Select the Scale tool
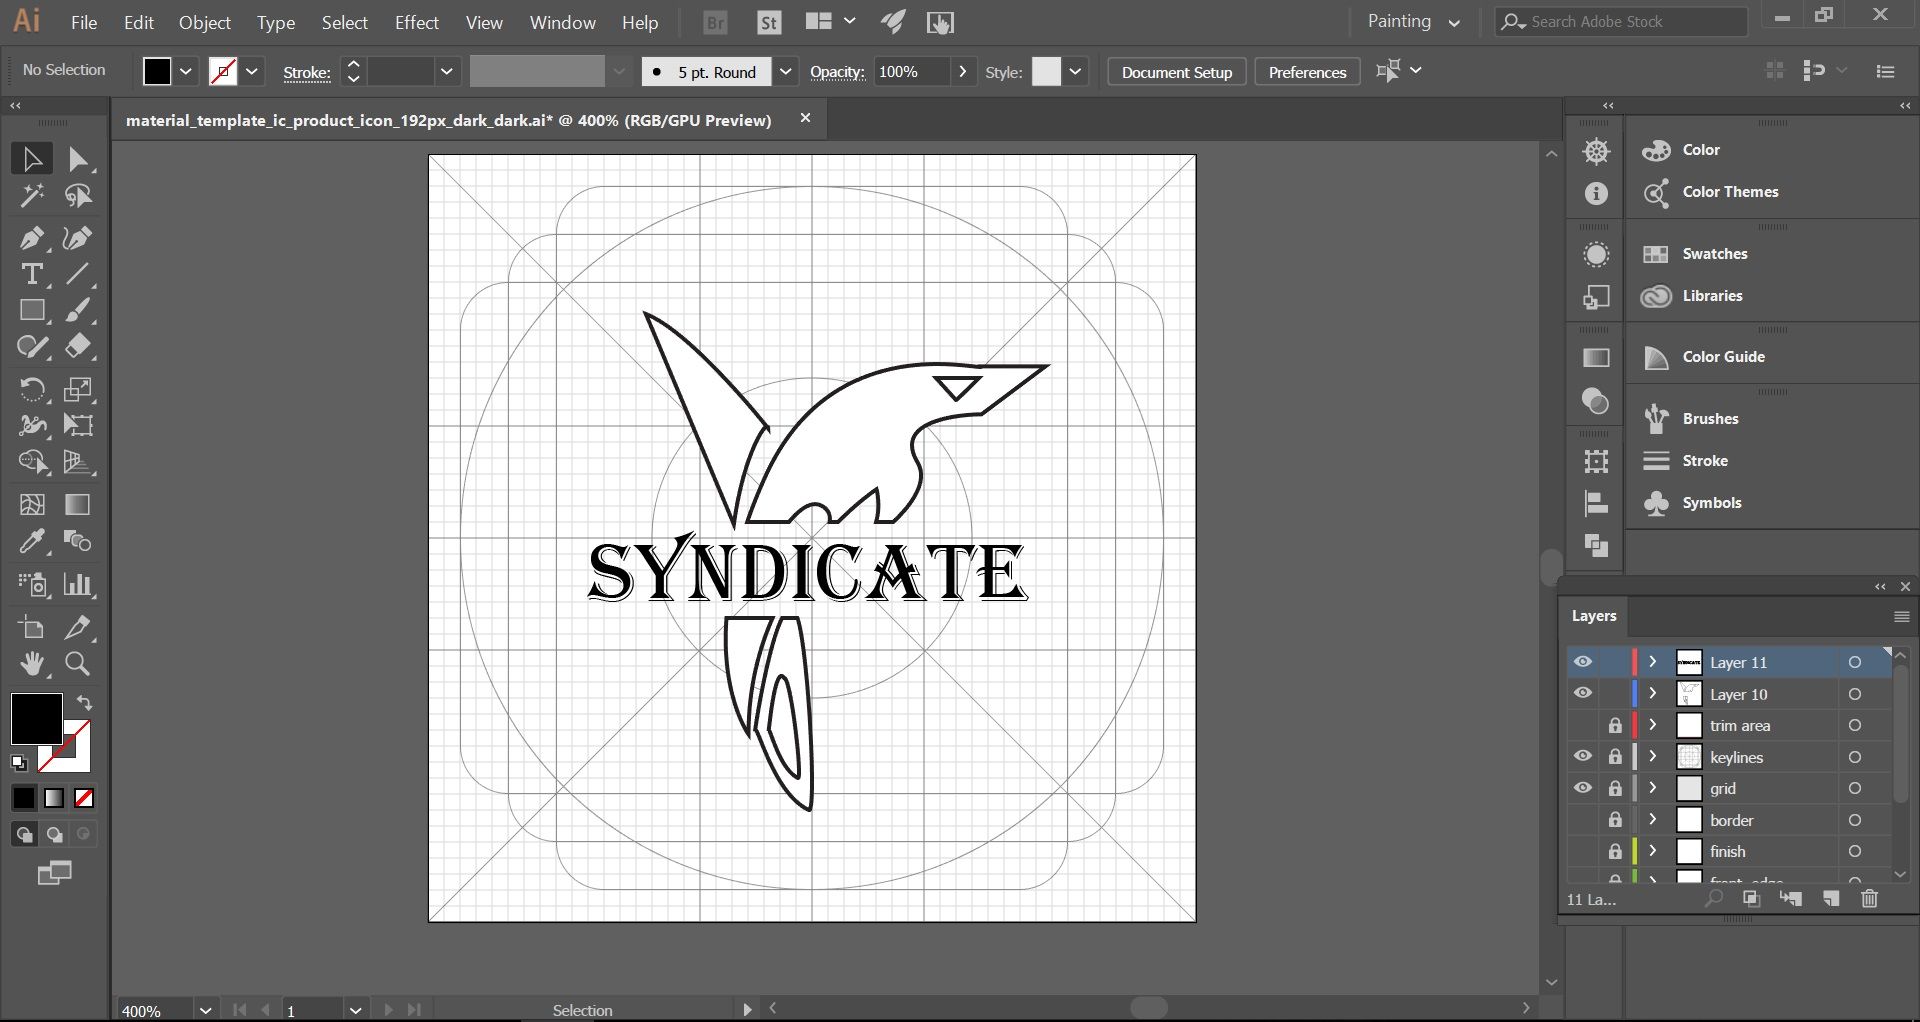This screenshot has width=1920, height=1022. [78, 389]
